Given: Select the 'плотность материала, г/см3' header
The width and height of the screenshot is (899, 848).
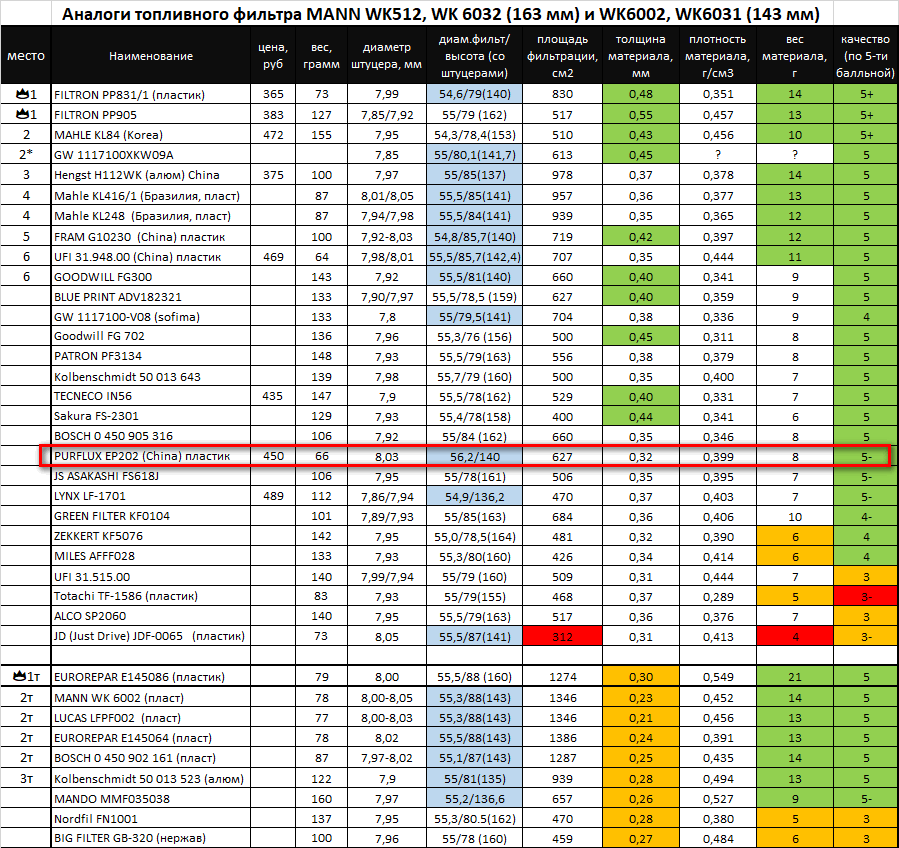Looking at the screenshot, I should click(x=718, y=56).
